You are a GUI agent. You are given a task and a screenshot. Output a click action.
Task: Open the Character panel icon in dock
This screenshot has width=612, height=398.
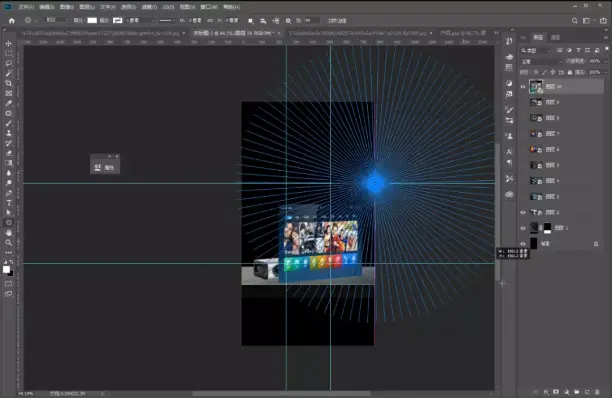click(509, 152)
